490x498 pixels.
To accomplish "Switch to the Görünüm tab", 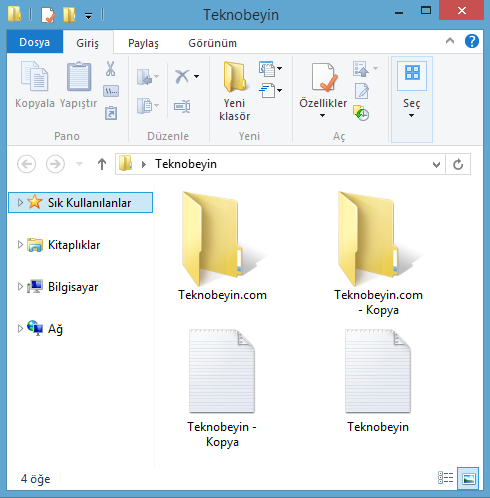I will [212, 43].
